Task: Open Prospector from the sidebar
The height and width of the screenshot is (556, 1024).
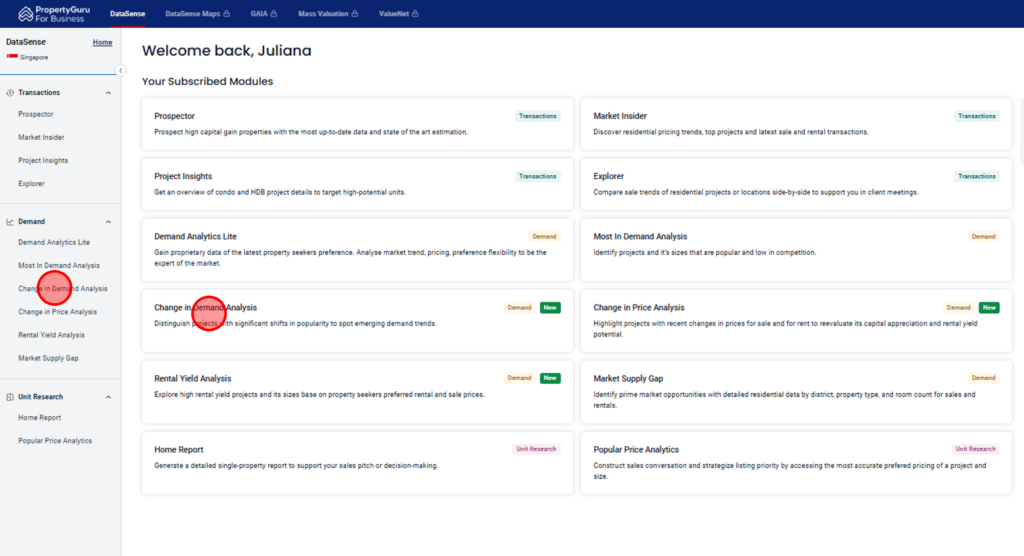Action: 36,114
